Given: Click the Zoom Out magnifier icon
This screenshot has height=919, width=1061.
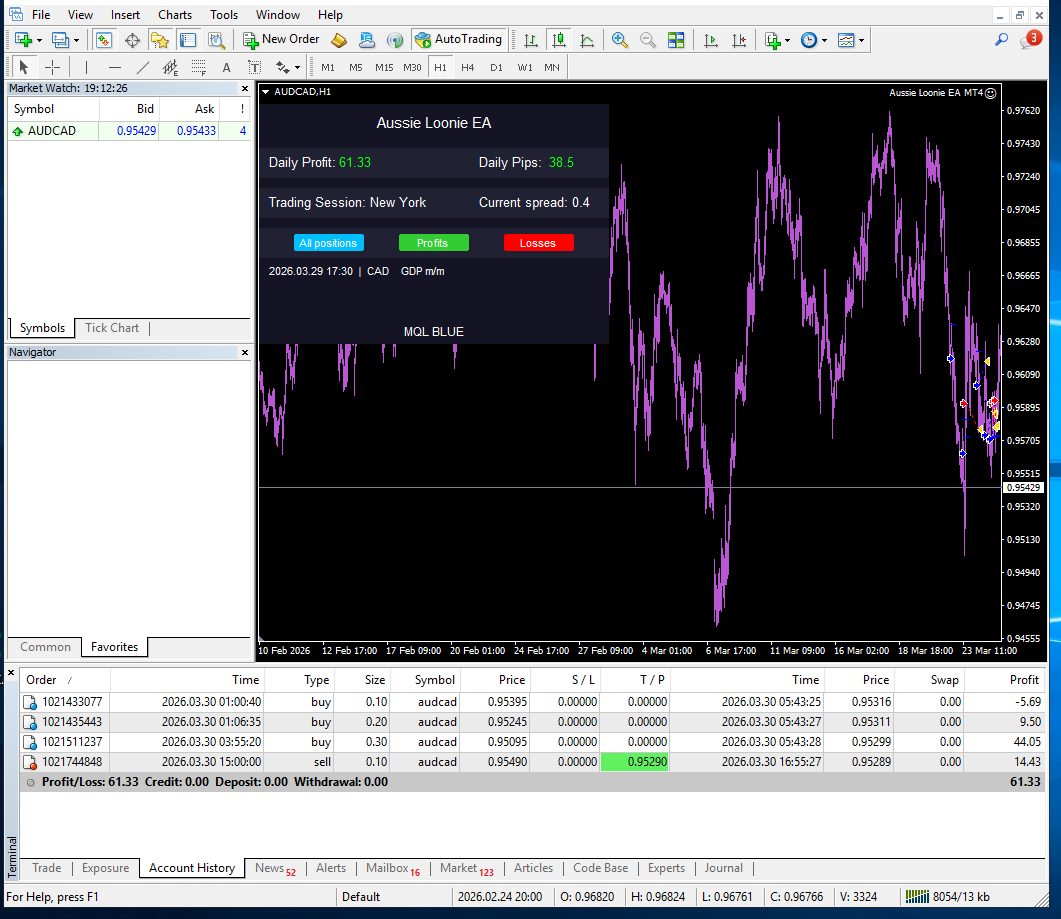Looking at the screenshot, I should tap(648, 40).
